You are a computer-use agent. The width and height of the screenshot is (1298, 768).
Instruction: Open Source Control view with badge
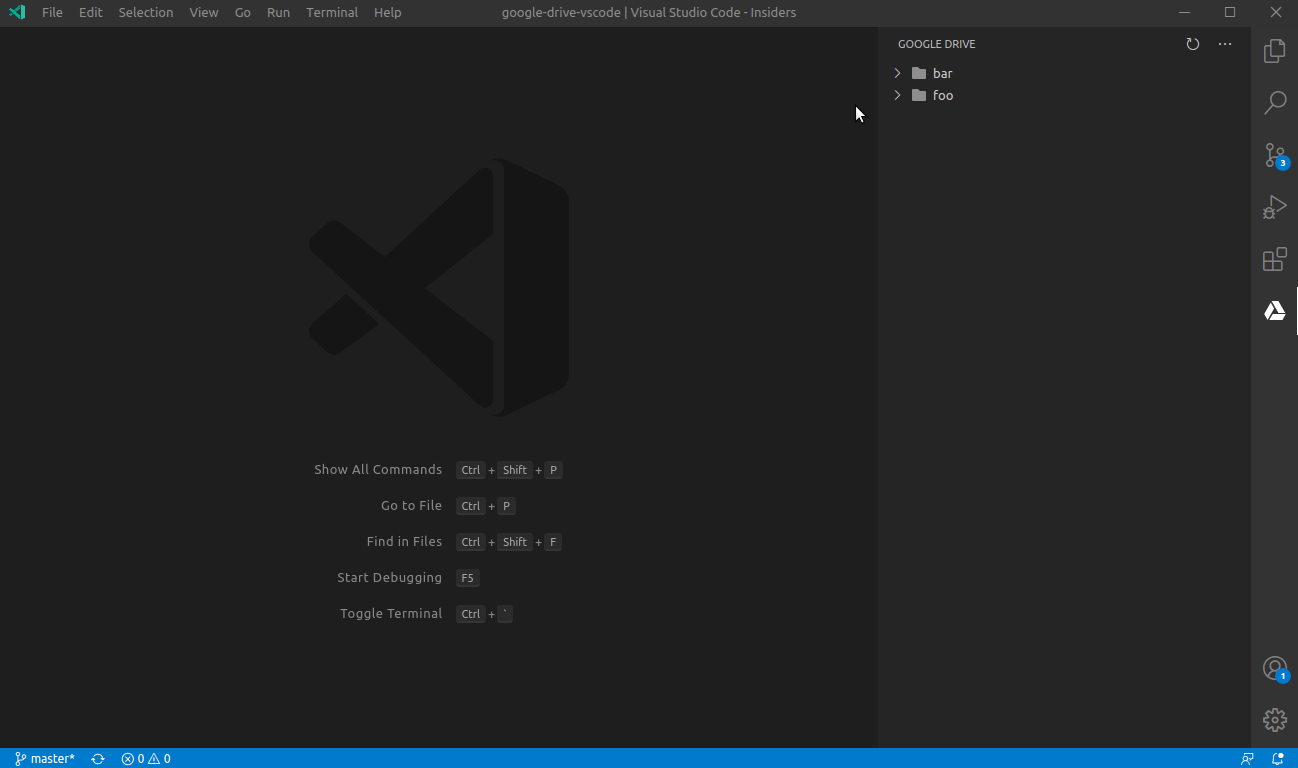(1274, 155)
